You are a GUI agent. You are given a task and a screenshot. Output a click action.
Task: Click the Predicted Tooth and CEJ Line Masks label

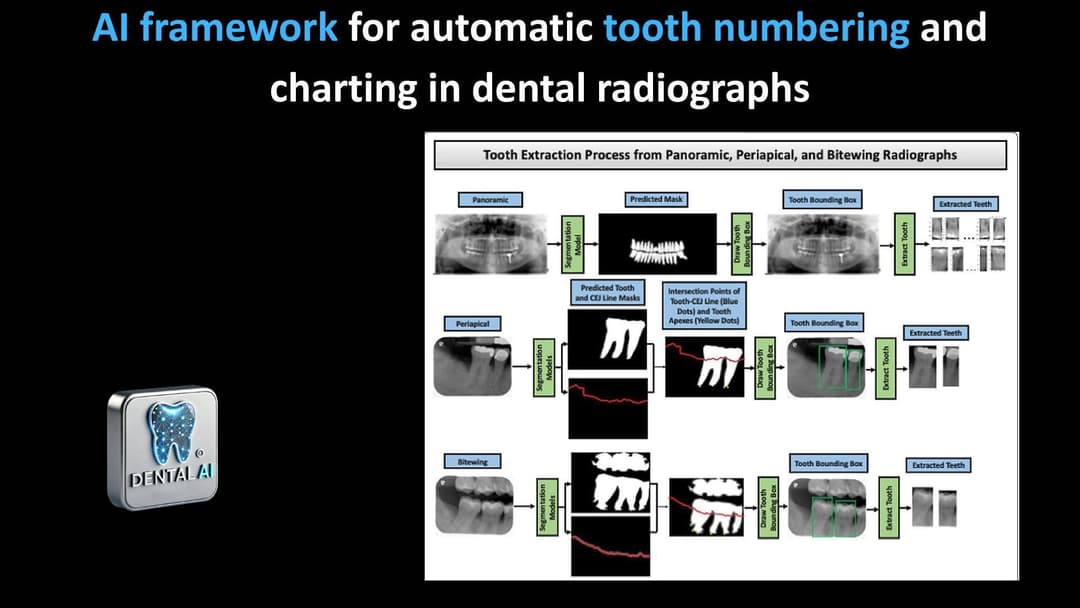[x=607, y=293]
